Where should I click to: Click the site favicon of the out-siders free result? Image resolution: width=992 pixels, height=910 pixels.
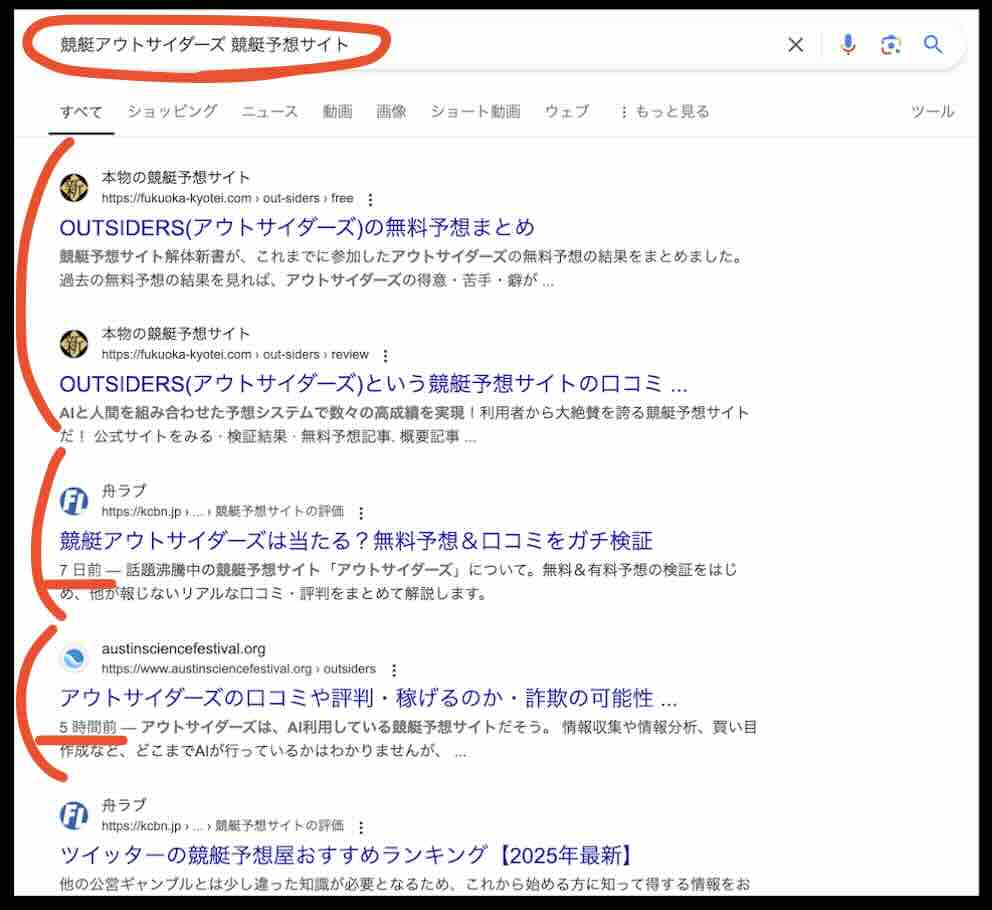74,187
